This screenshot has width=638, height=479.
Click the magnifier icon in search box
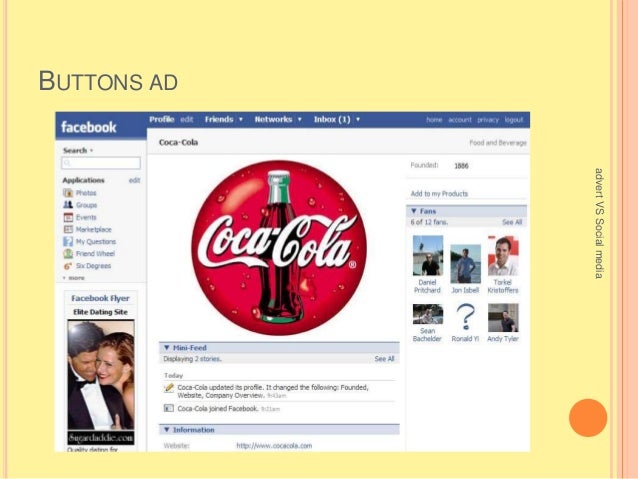pos(68,163)
